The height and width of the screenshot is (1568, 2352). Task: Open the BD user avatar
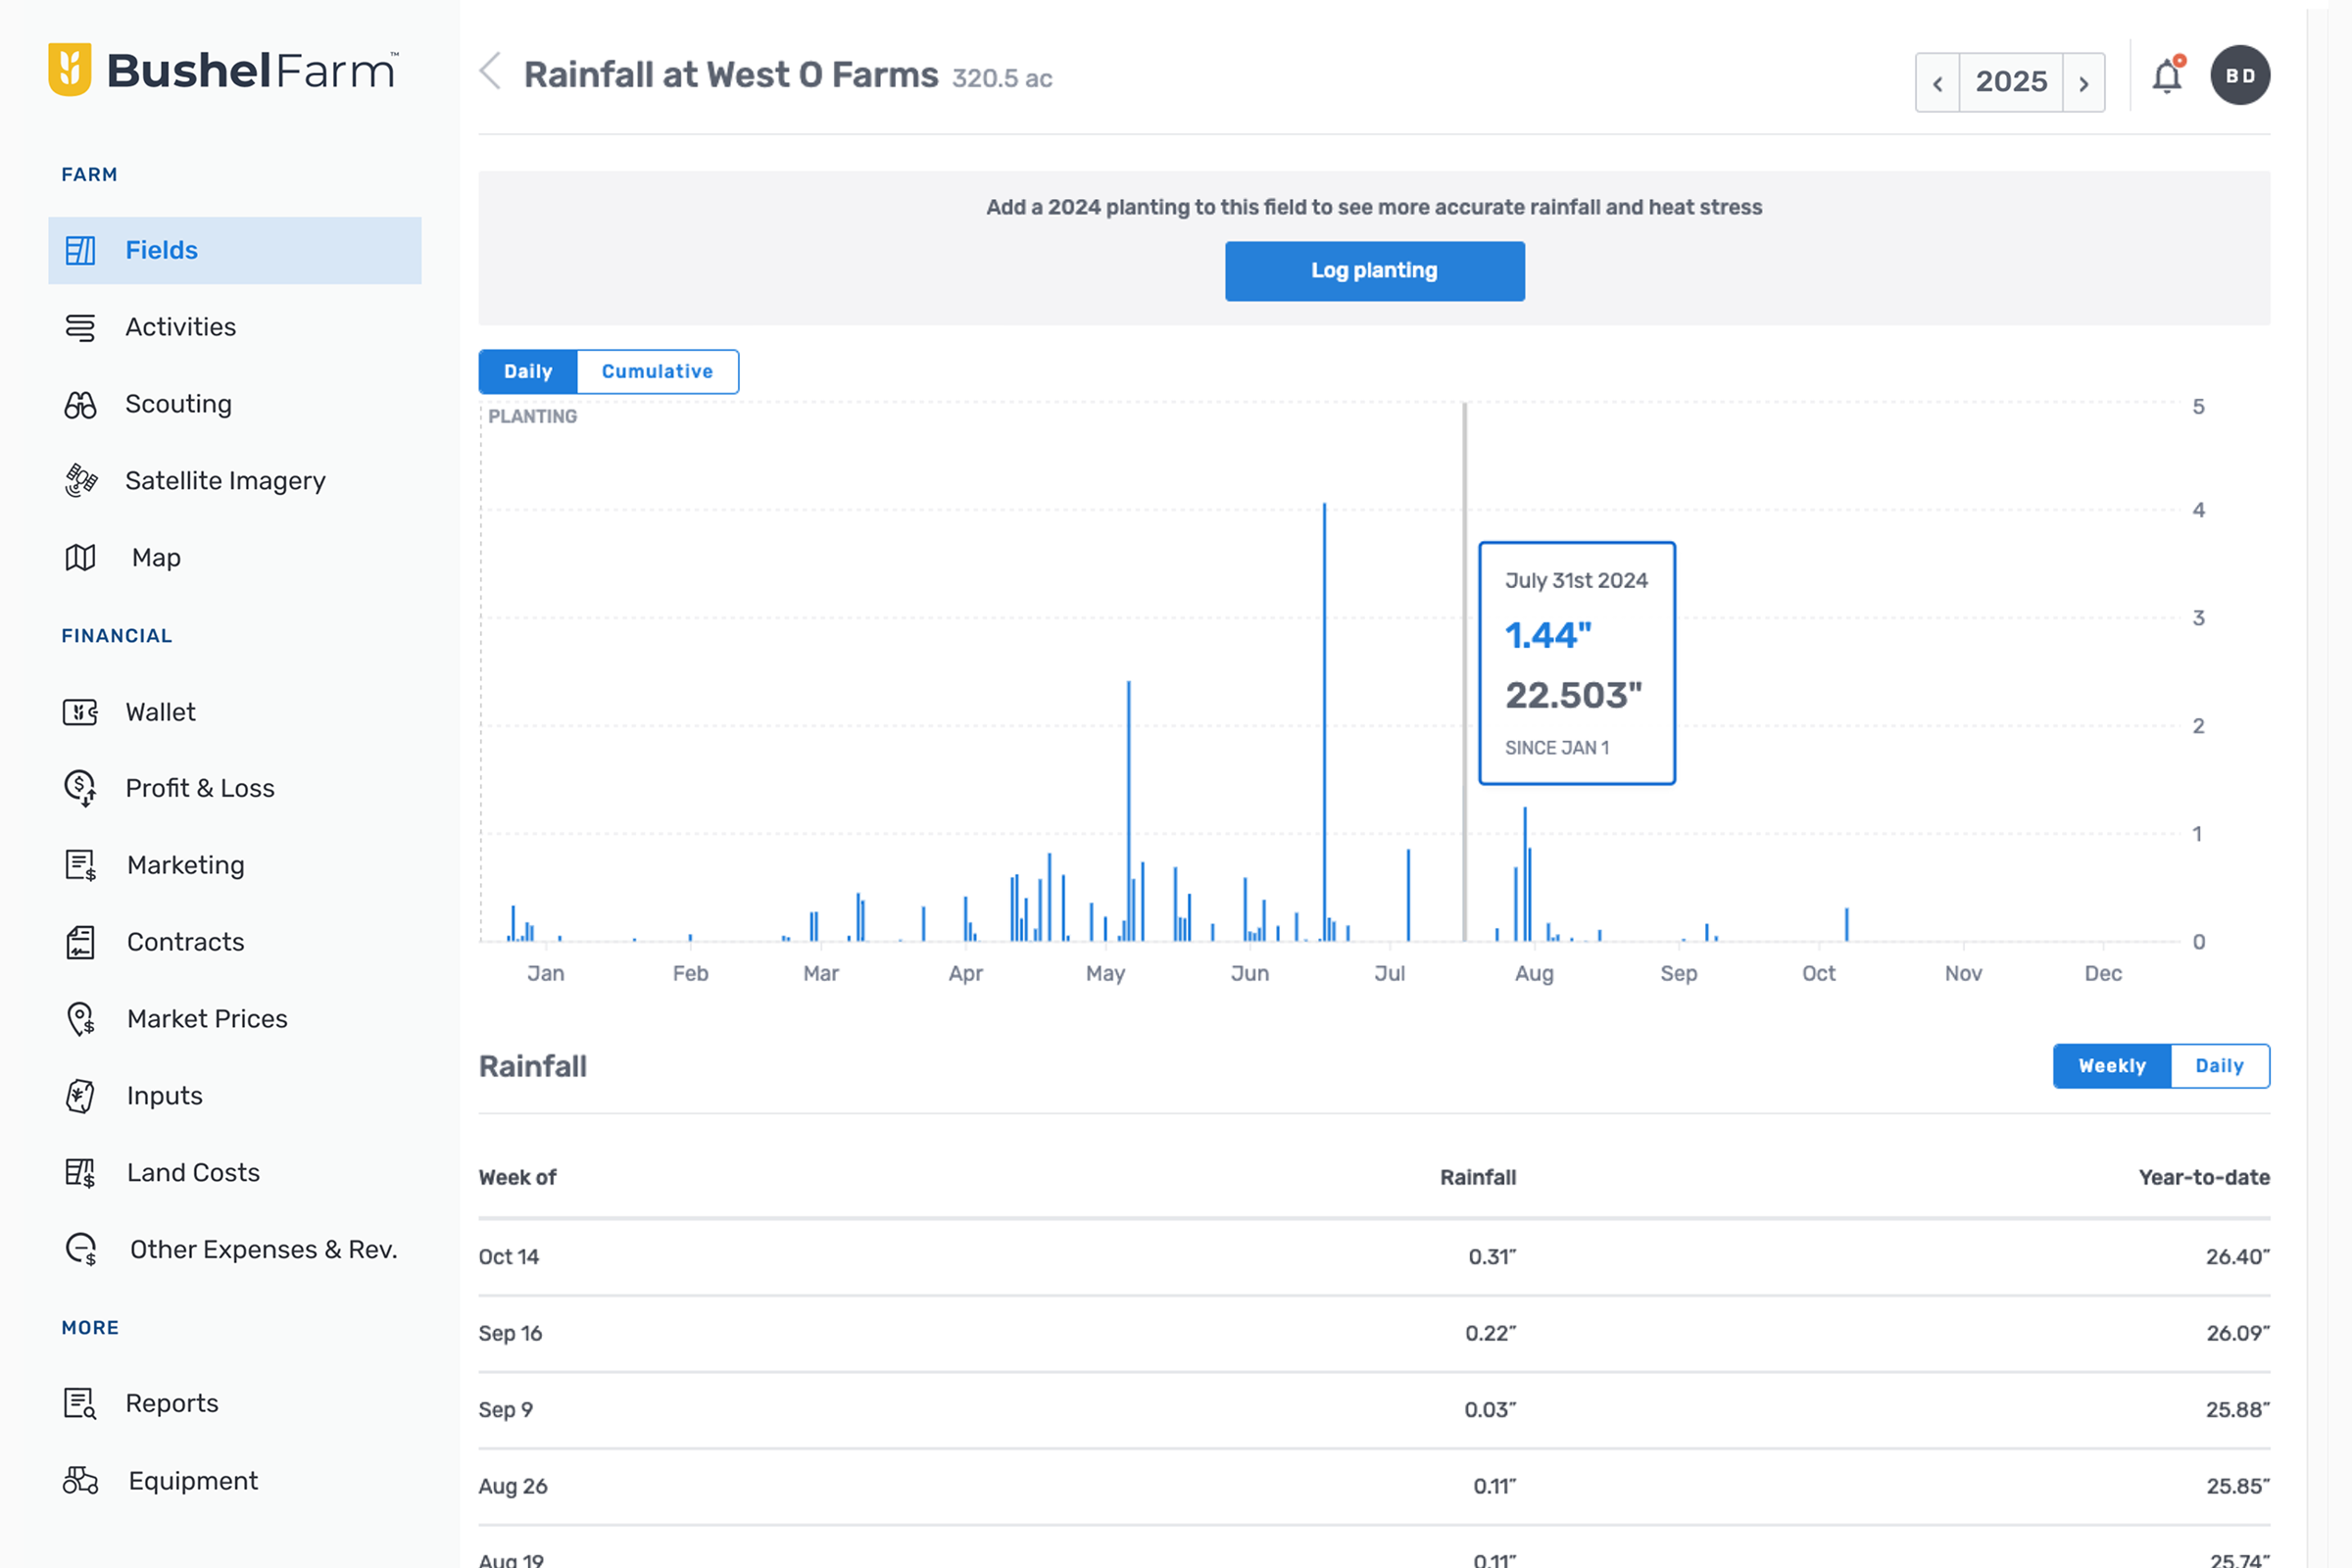click(2240, 76)
